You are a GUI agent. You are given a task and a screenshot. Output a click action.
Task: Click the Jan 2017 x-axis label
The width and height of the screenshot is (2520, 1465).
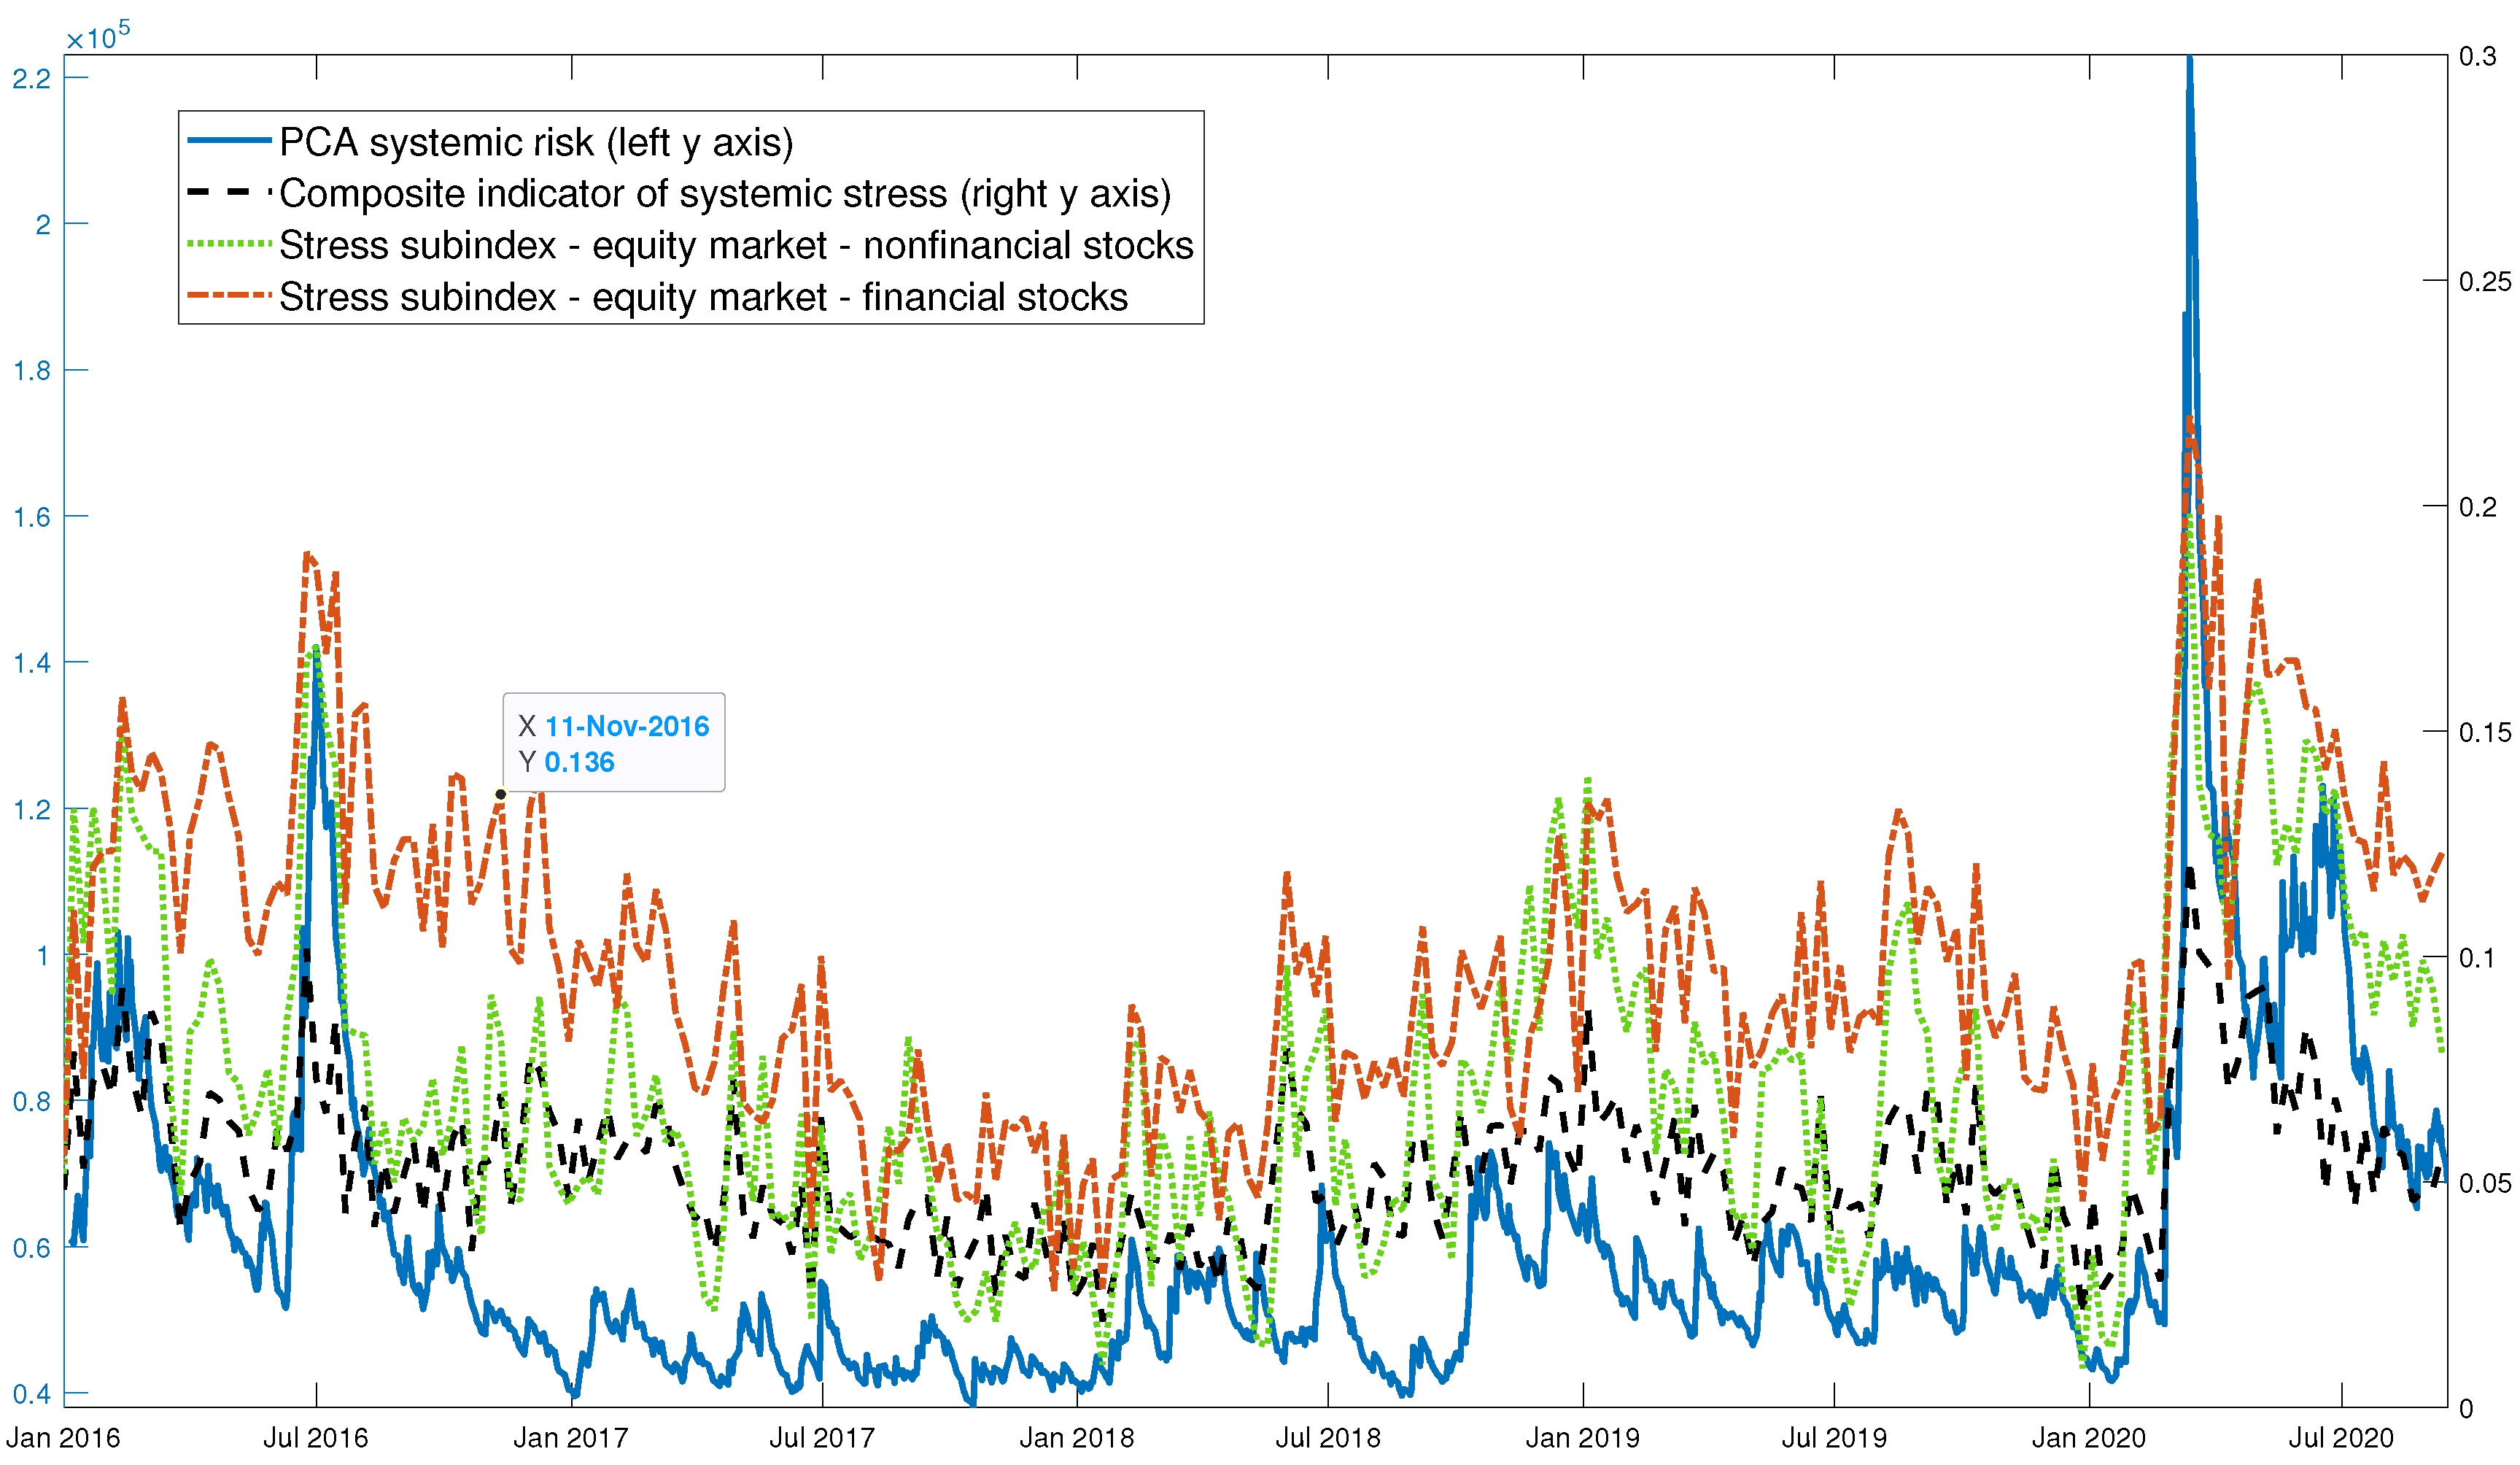pos(570,1438)
